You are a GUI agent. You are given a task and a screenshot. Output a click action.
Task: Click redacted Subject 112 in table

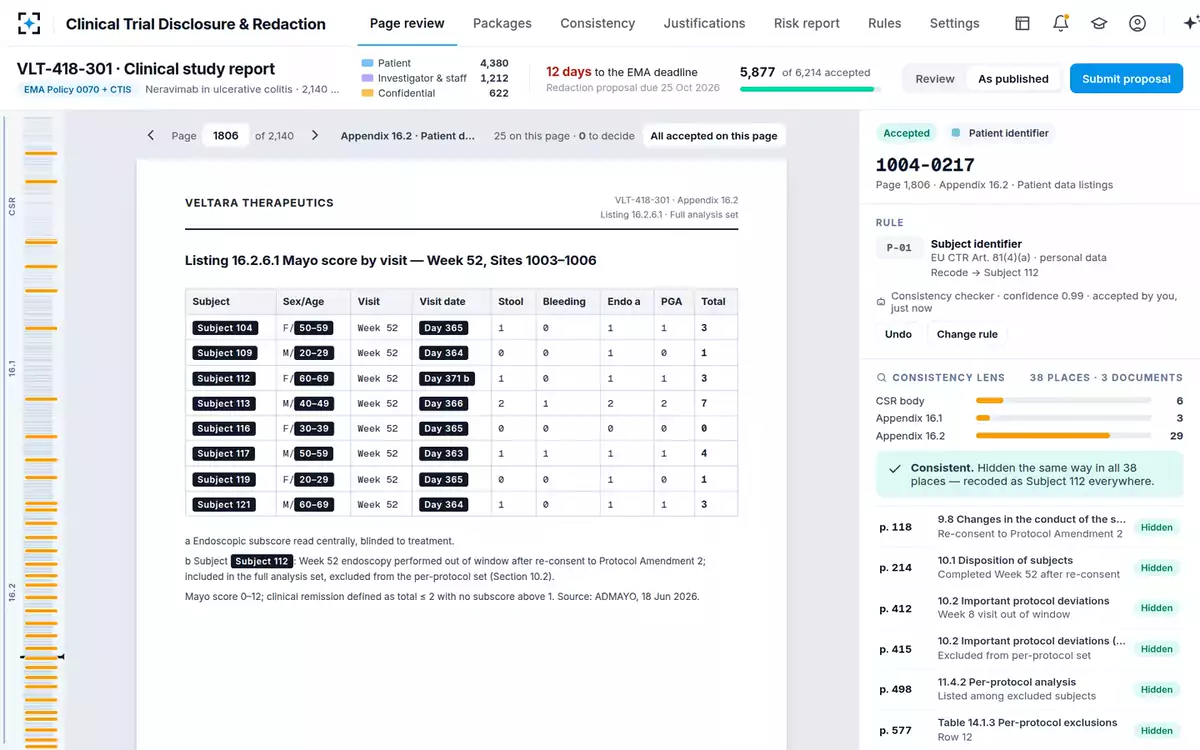(x=224, y=379)
